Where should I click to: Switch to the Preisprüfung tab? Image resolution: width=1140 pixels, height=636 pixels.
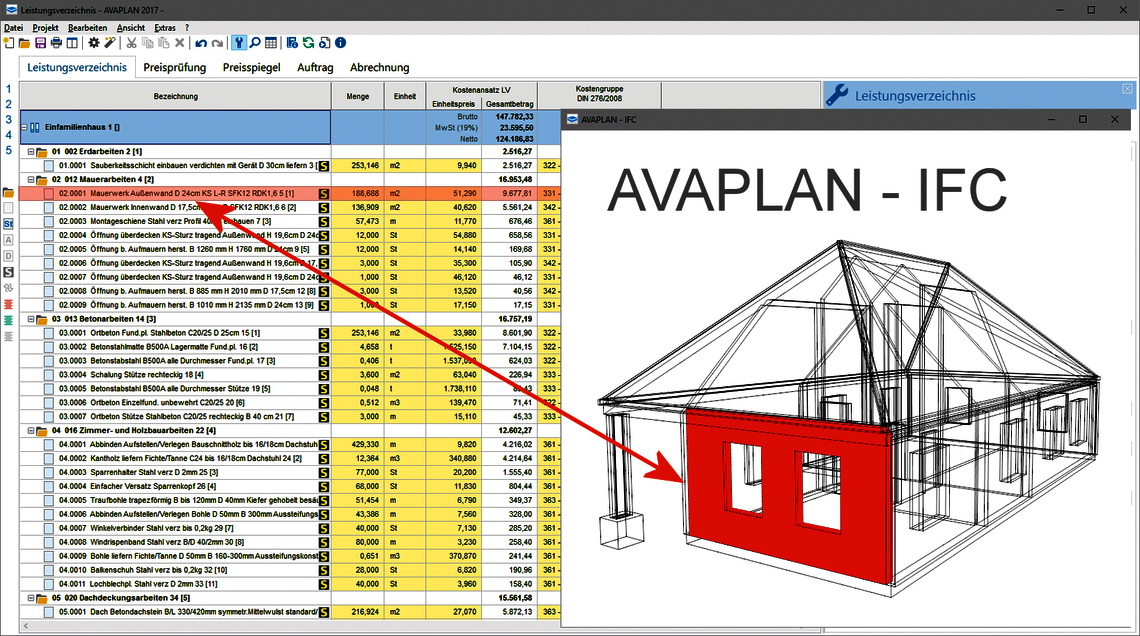pyautogui.click(x=174, y=68)
